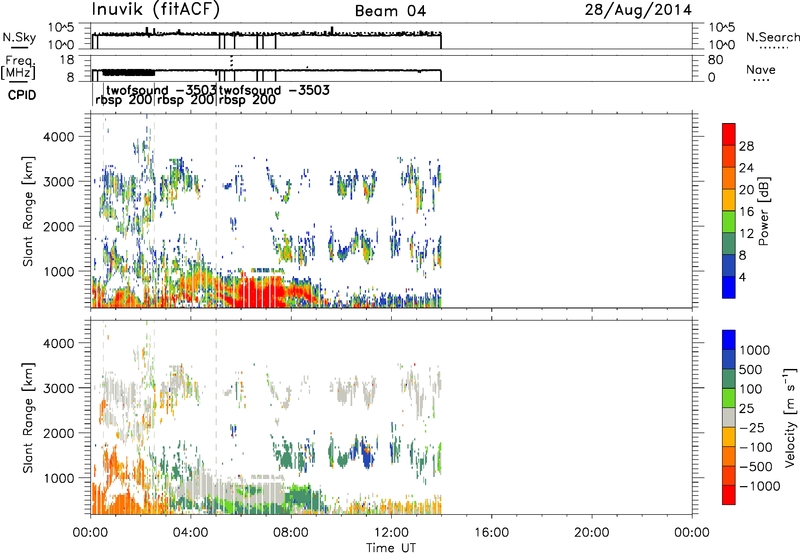The height and width of the screenshot is (554, 800).
Task: Click the '4' label on the Power colorbar
Action: tap(742, 277)
